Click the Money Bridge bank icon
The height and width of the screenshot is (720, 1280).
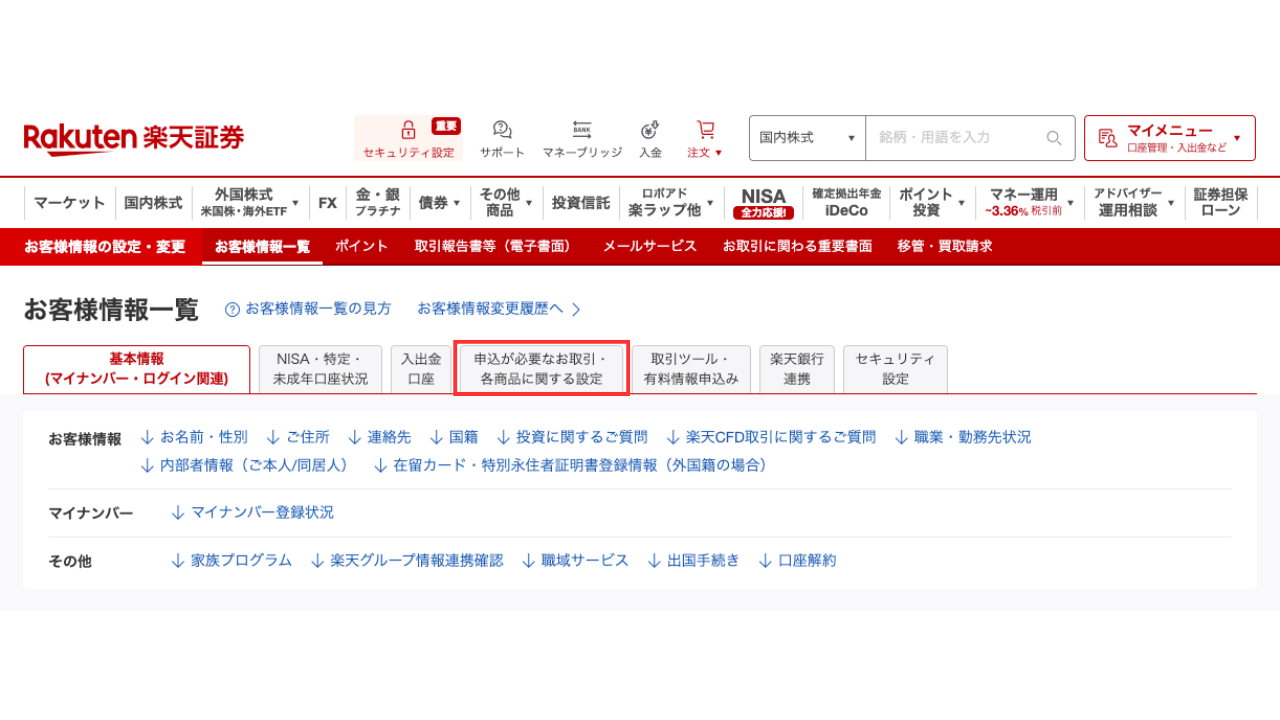click(582, 130)
